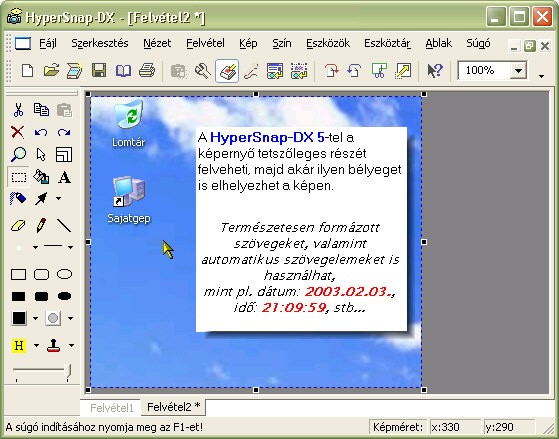Select the magnifier zoom tool
Viewport: 559px width, 439px height.
click(18, 154)
